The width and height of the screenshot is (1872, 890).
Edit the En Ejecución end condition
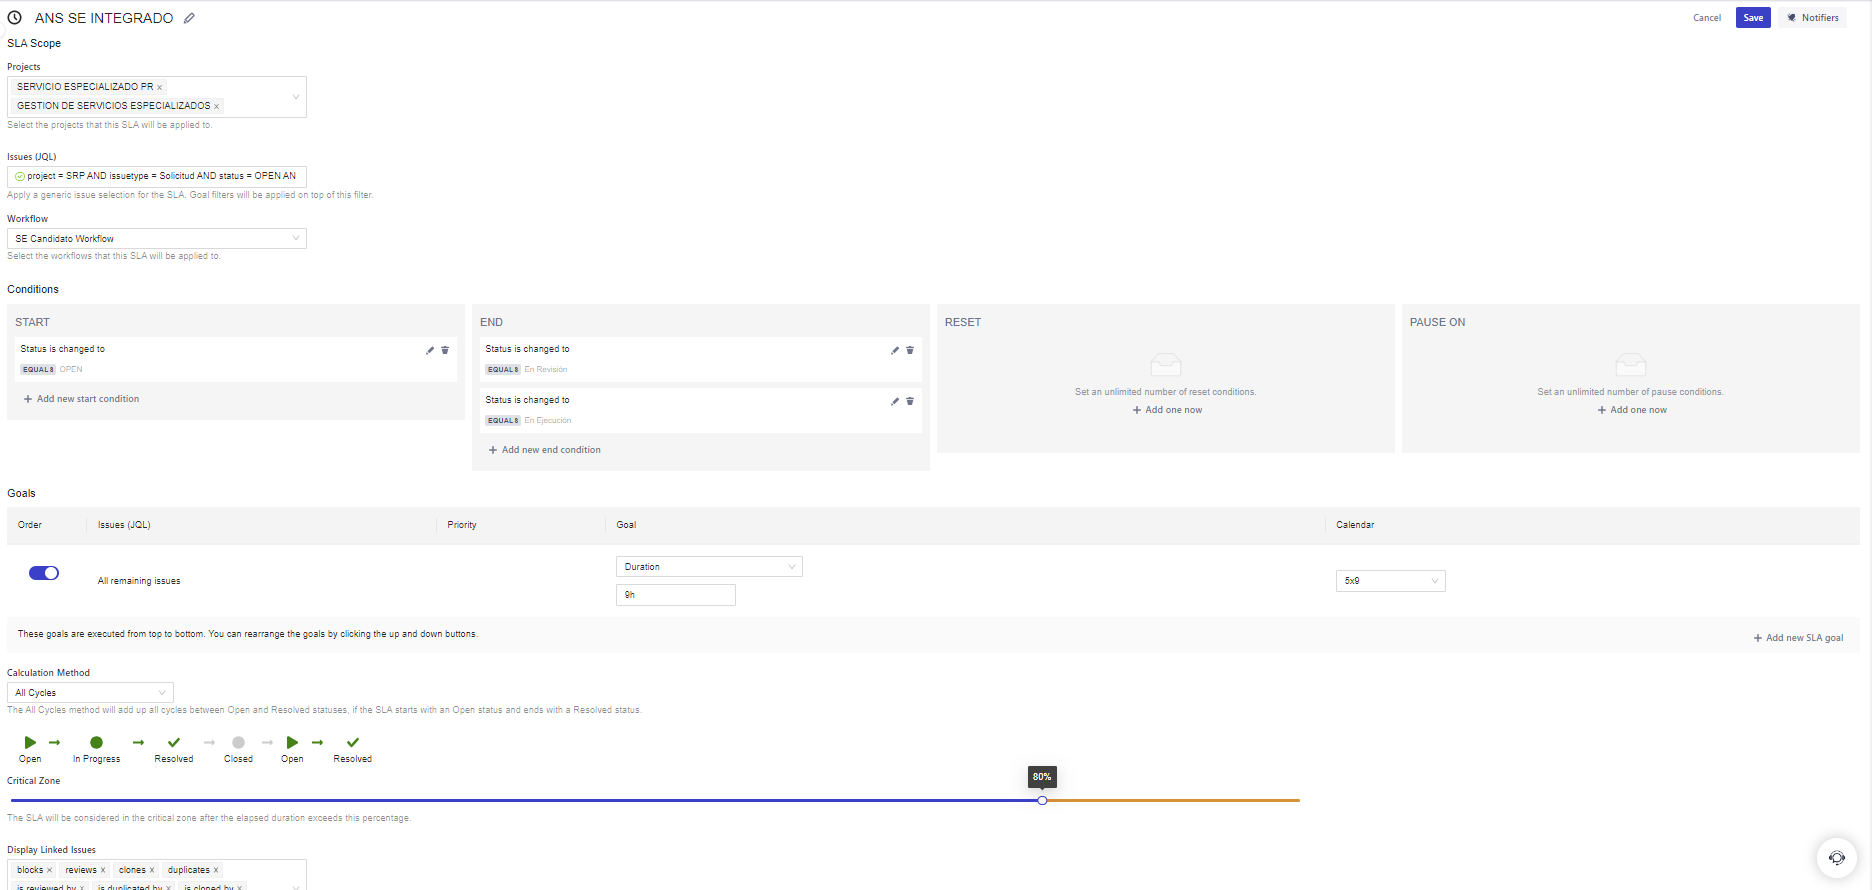click(x=895, y=401)
